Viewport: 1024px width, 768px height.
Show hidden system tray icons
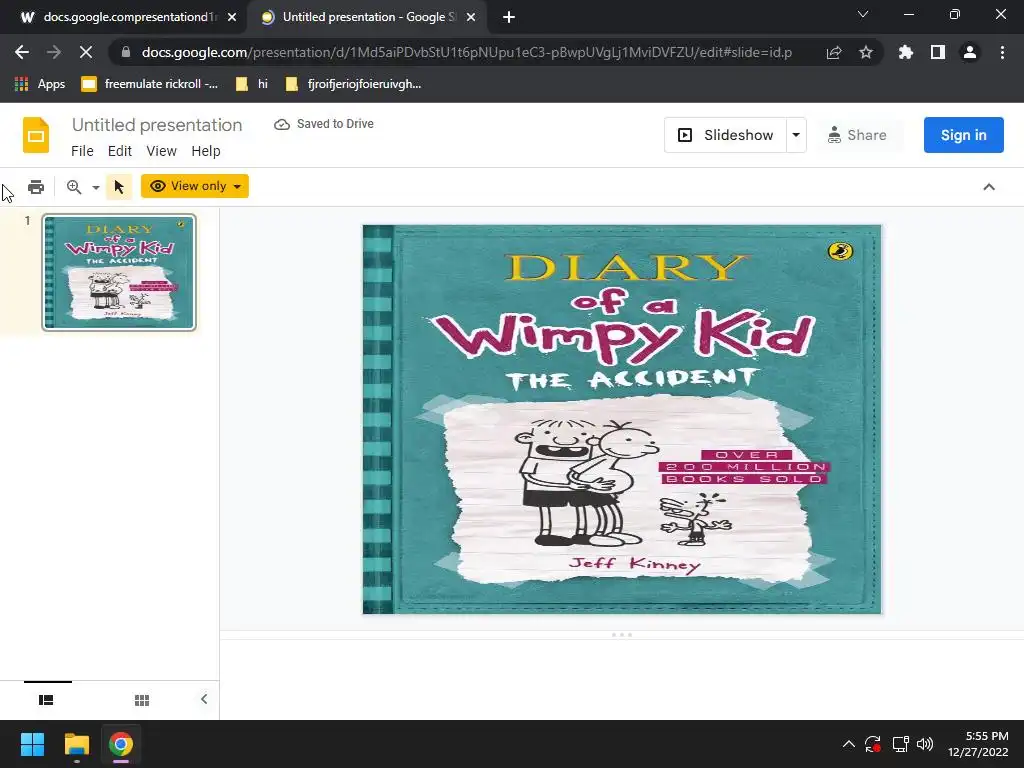point(848,744)
